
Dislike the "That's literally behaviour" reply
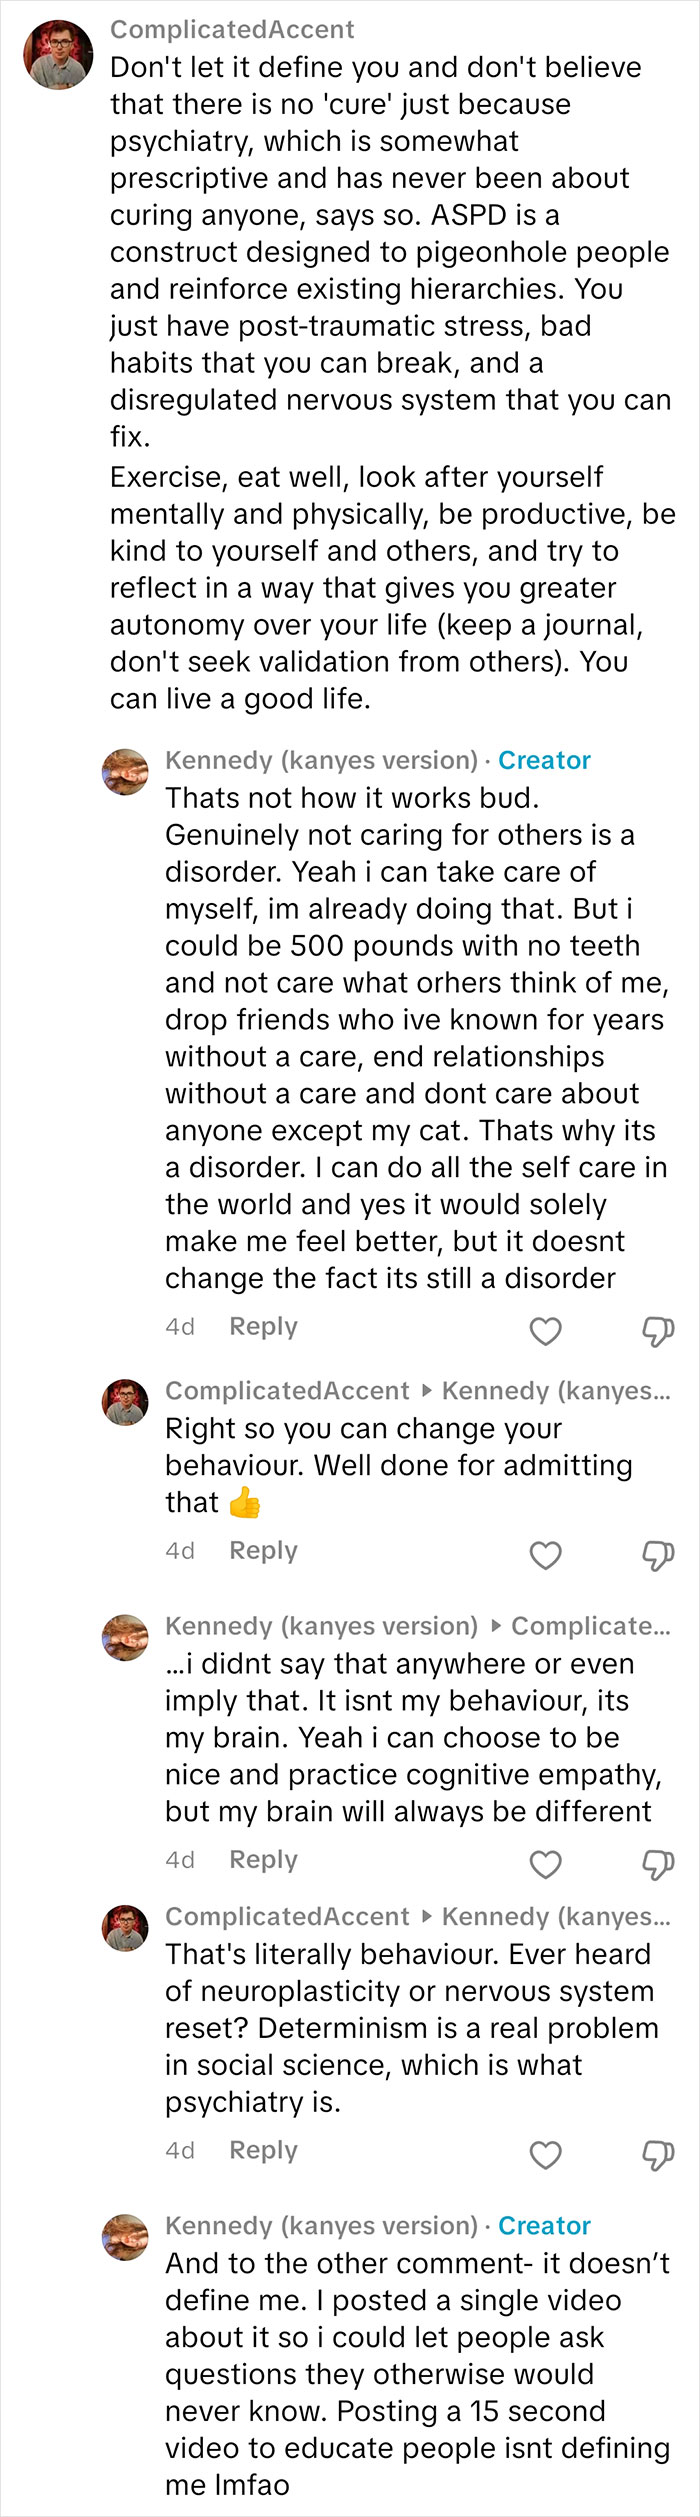pyautogui.click(x=657, y=2155)
